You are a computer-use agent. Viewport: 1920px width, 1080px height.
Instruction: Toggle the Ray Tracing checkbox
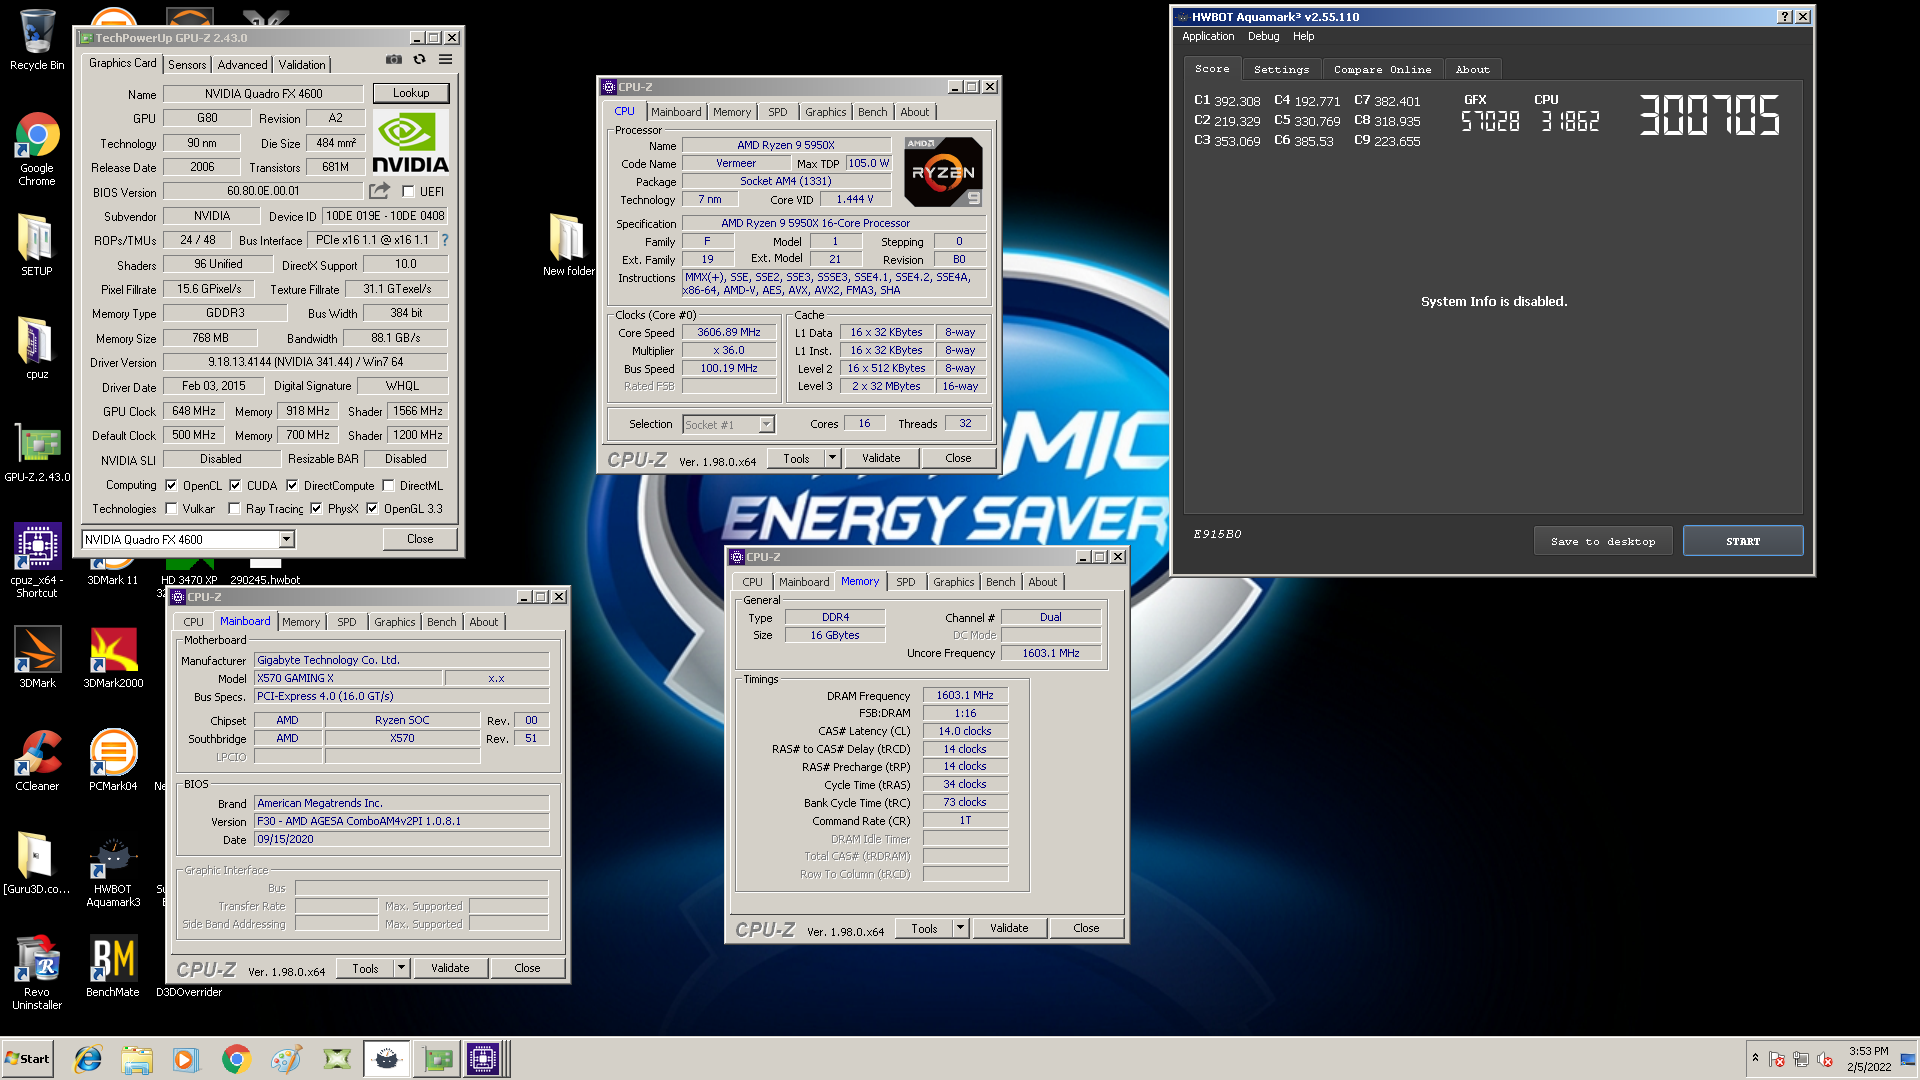234,508
